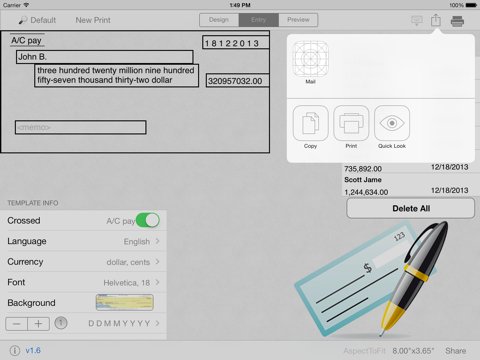Tap the printer icon in toolbar
The image size is (480, 360).
[x=457, y=21]
